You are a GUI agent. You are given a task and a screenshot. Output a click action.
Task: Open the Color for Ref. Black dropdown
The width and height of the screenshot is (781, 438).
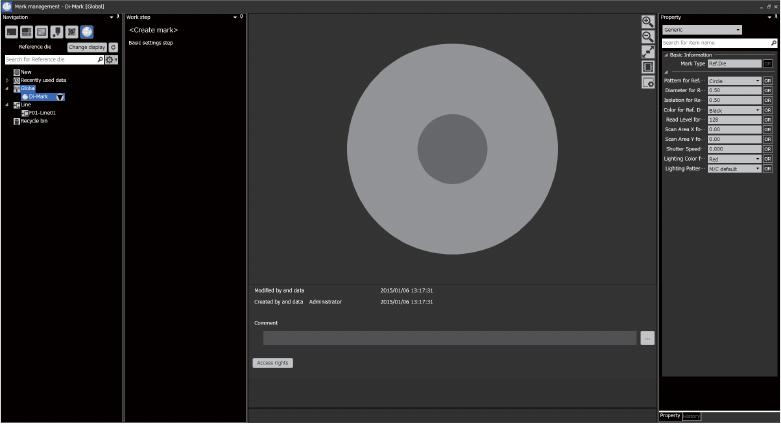tap(735, 110)
